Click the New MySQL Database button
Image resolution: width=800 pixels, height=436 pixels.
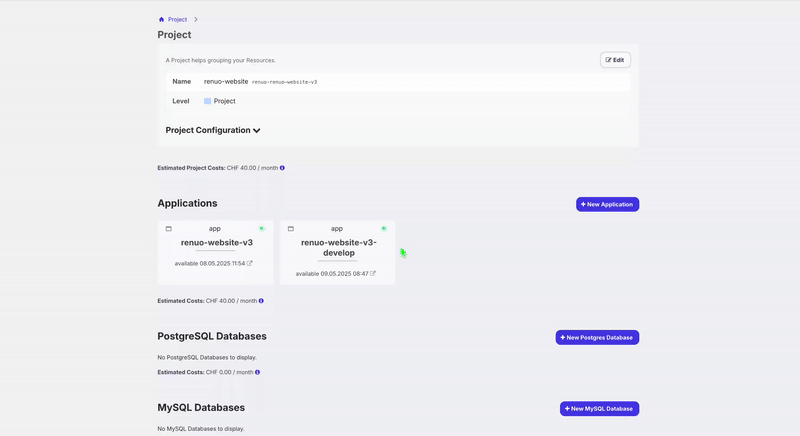(599, 408)
